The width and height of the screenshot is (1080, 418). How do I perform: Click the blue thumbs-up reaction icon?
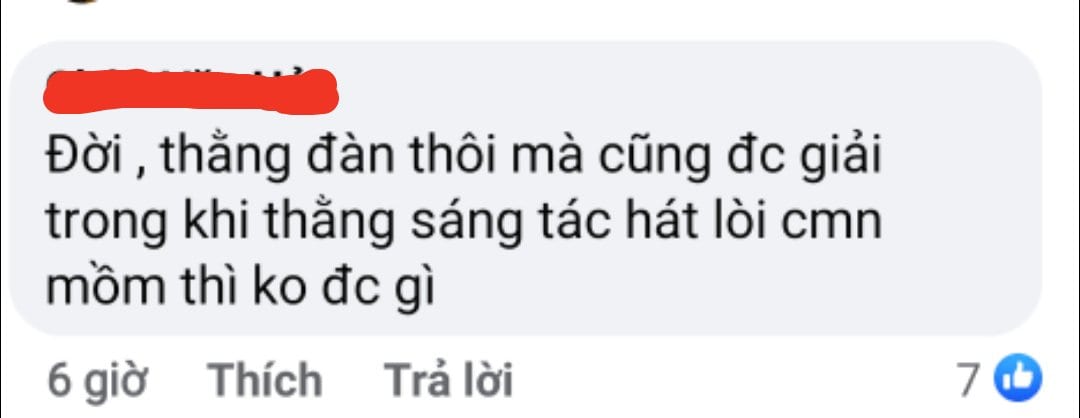[1019, 377]
